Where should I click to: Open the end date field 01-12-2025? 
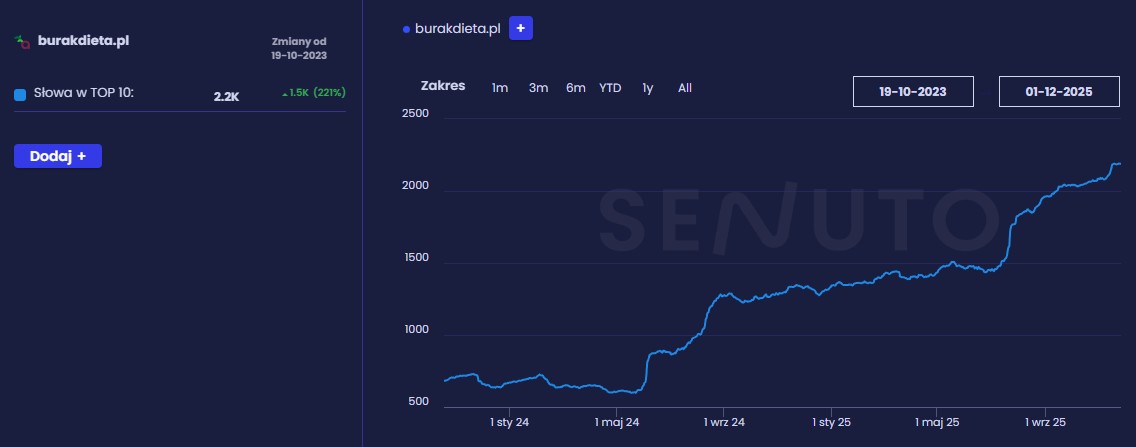point(1059,91)
